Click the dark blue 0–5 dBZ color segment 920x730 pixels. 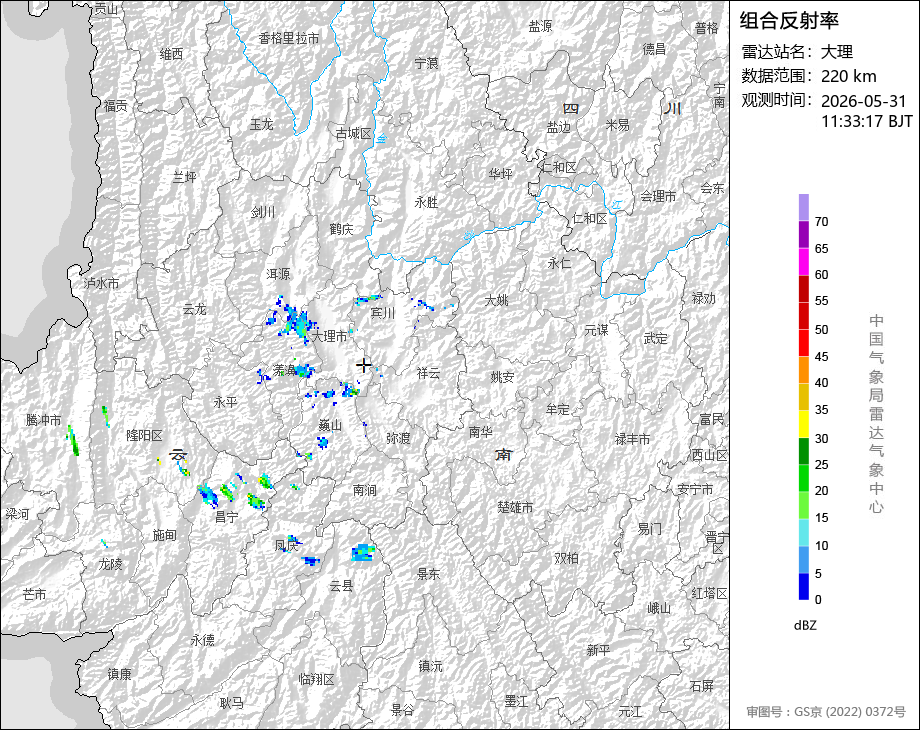pyautogui.click(x=803, y=586)
